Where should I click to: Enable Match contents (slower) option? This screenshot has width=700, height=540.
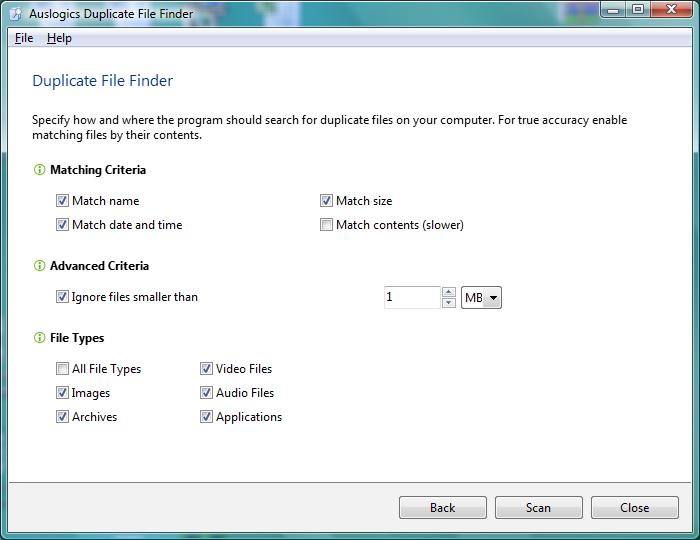coord(327,225)
